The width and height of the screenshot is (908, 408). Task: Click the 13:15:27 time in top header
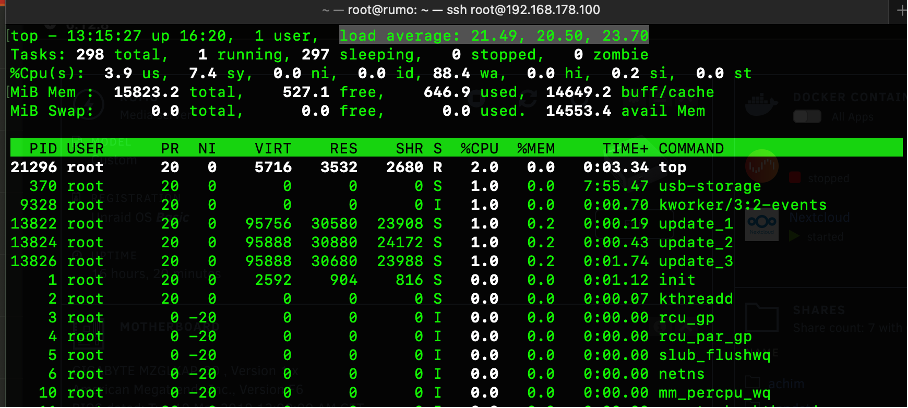104,36
